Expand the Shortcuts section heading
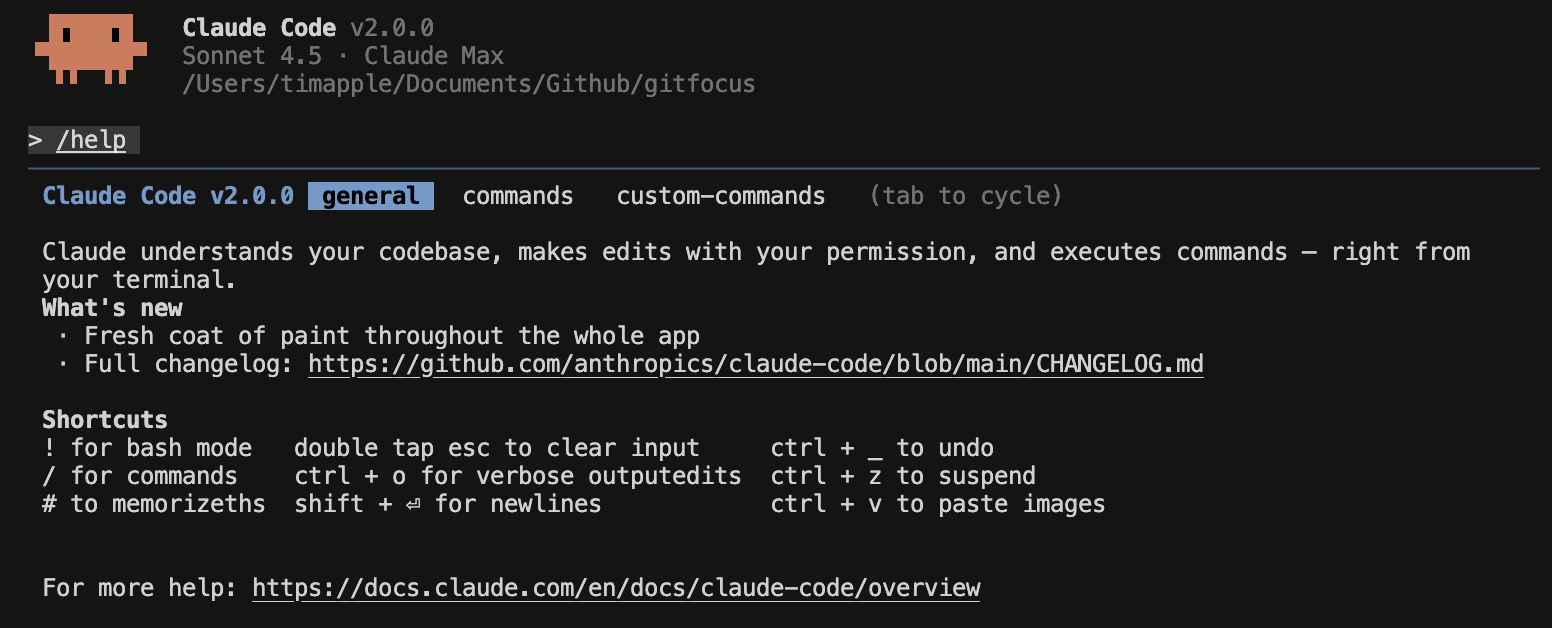Image resolution: width=1552 pixels, height=628 pixels. point(104,419)
